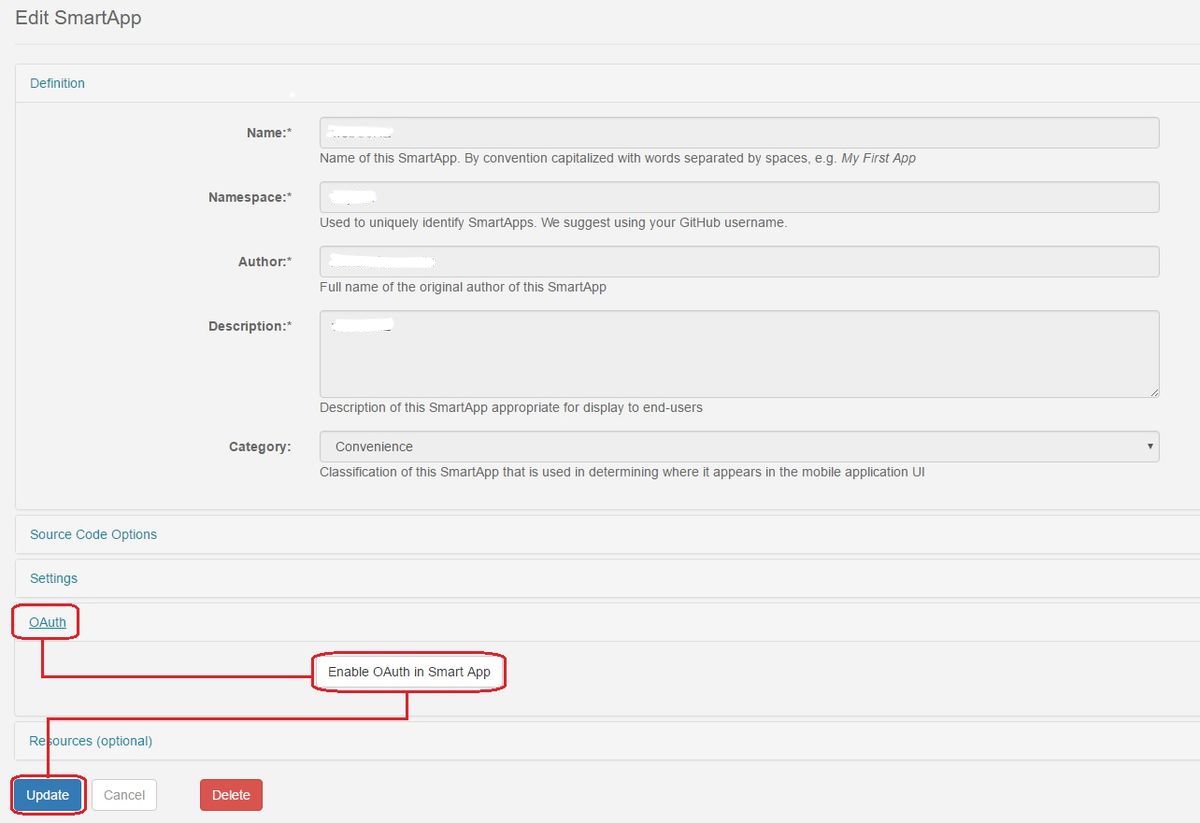Click the Author:* field label

pos(265,261)
